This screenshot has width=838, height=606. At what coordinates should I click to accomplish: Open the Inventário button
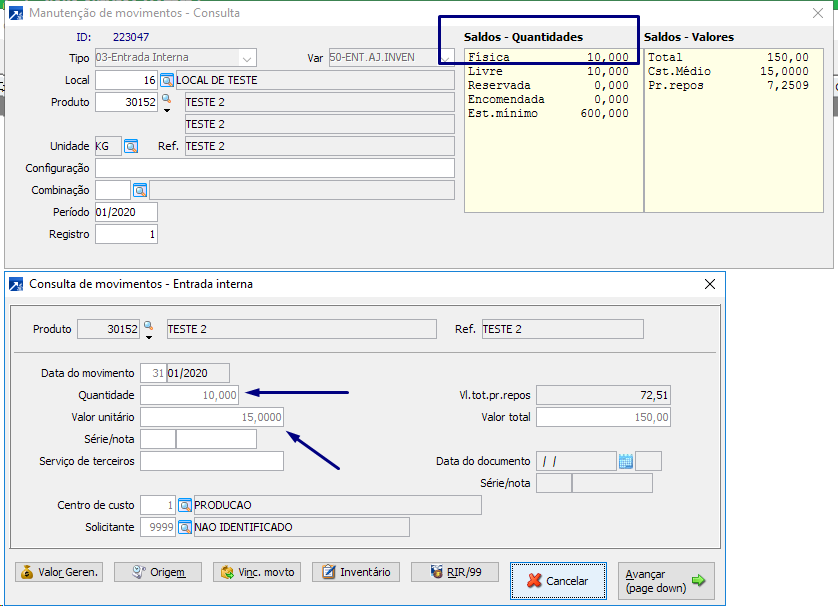point(356,572)
